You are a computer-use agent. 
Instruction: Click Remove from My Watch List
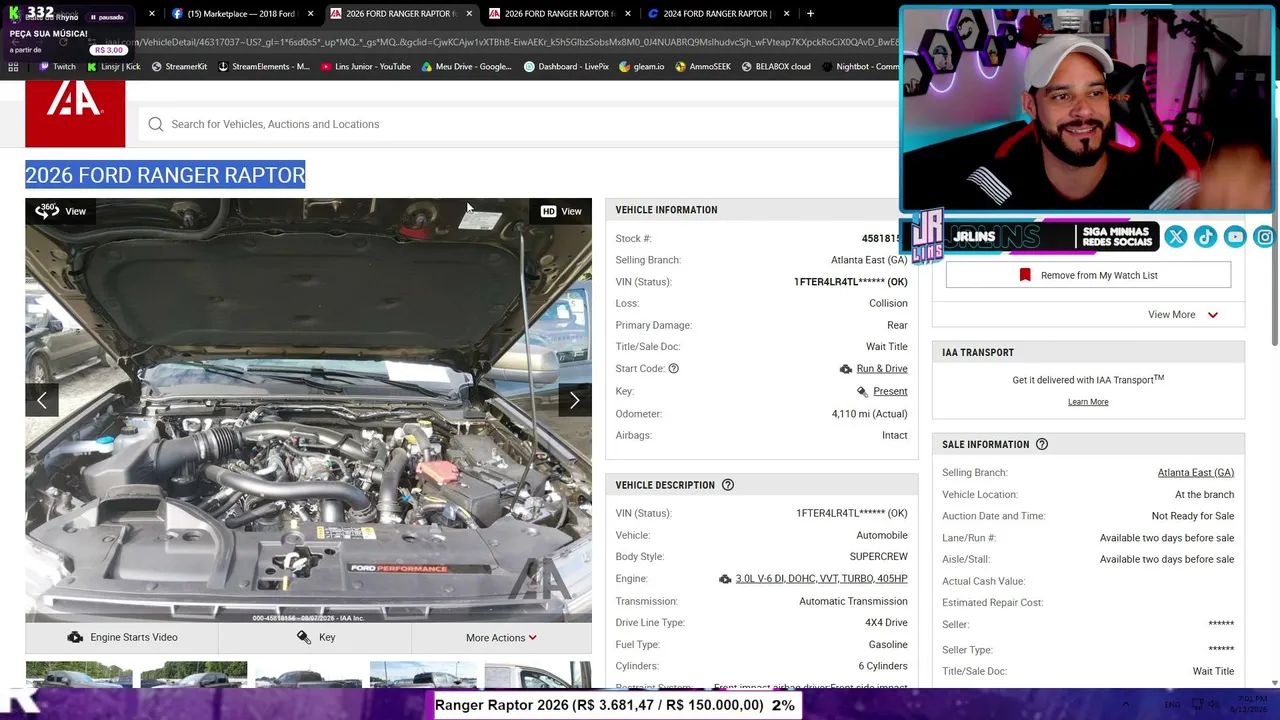1088,275
